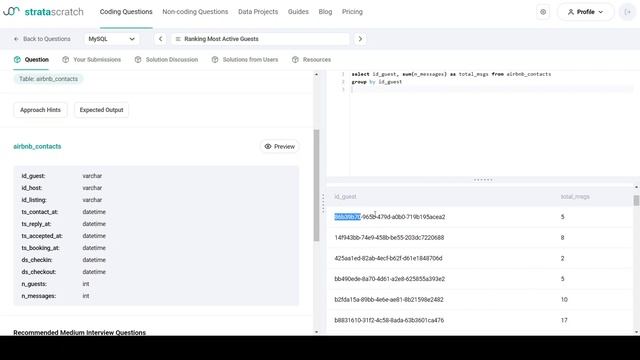This screenshot has width=640, height=360.
Task: Click the eye icon in Preview
Action: point(268,147)
